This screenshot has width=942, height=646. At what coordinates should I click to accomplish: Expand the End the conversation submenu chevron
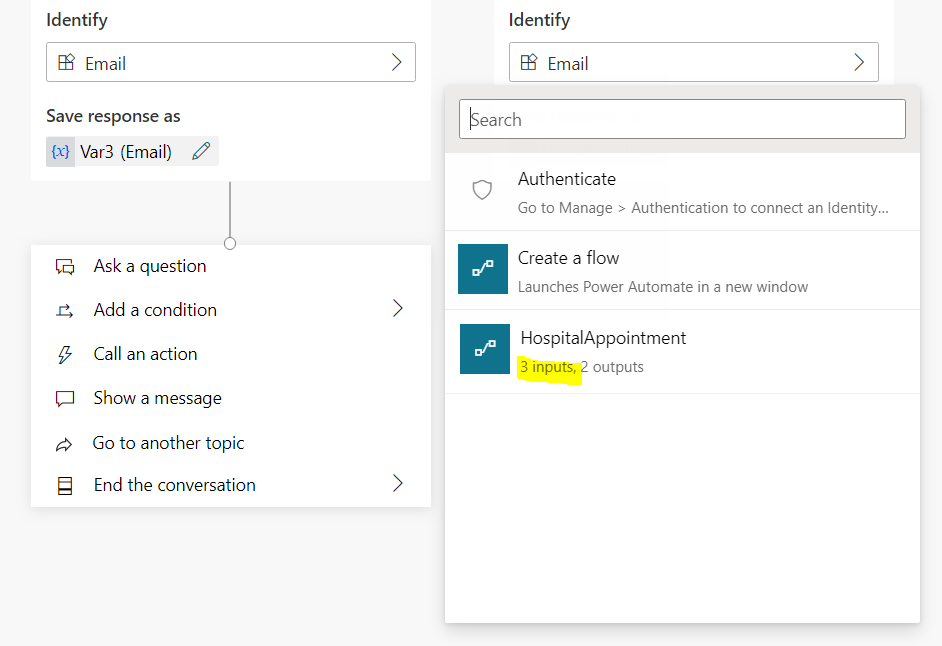point(397,483)
